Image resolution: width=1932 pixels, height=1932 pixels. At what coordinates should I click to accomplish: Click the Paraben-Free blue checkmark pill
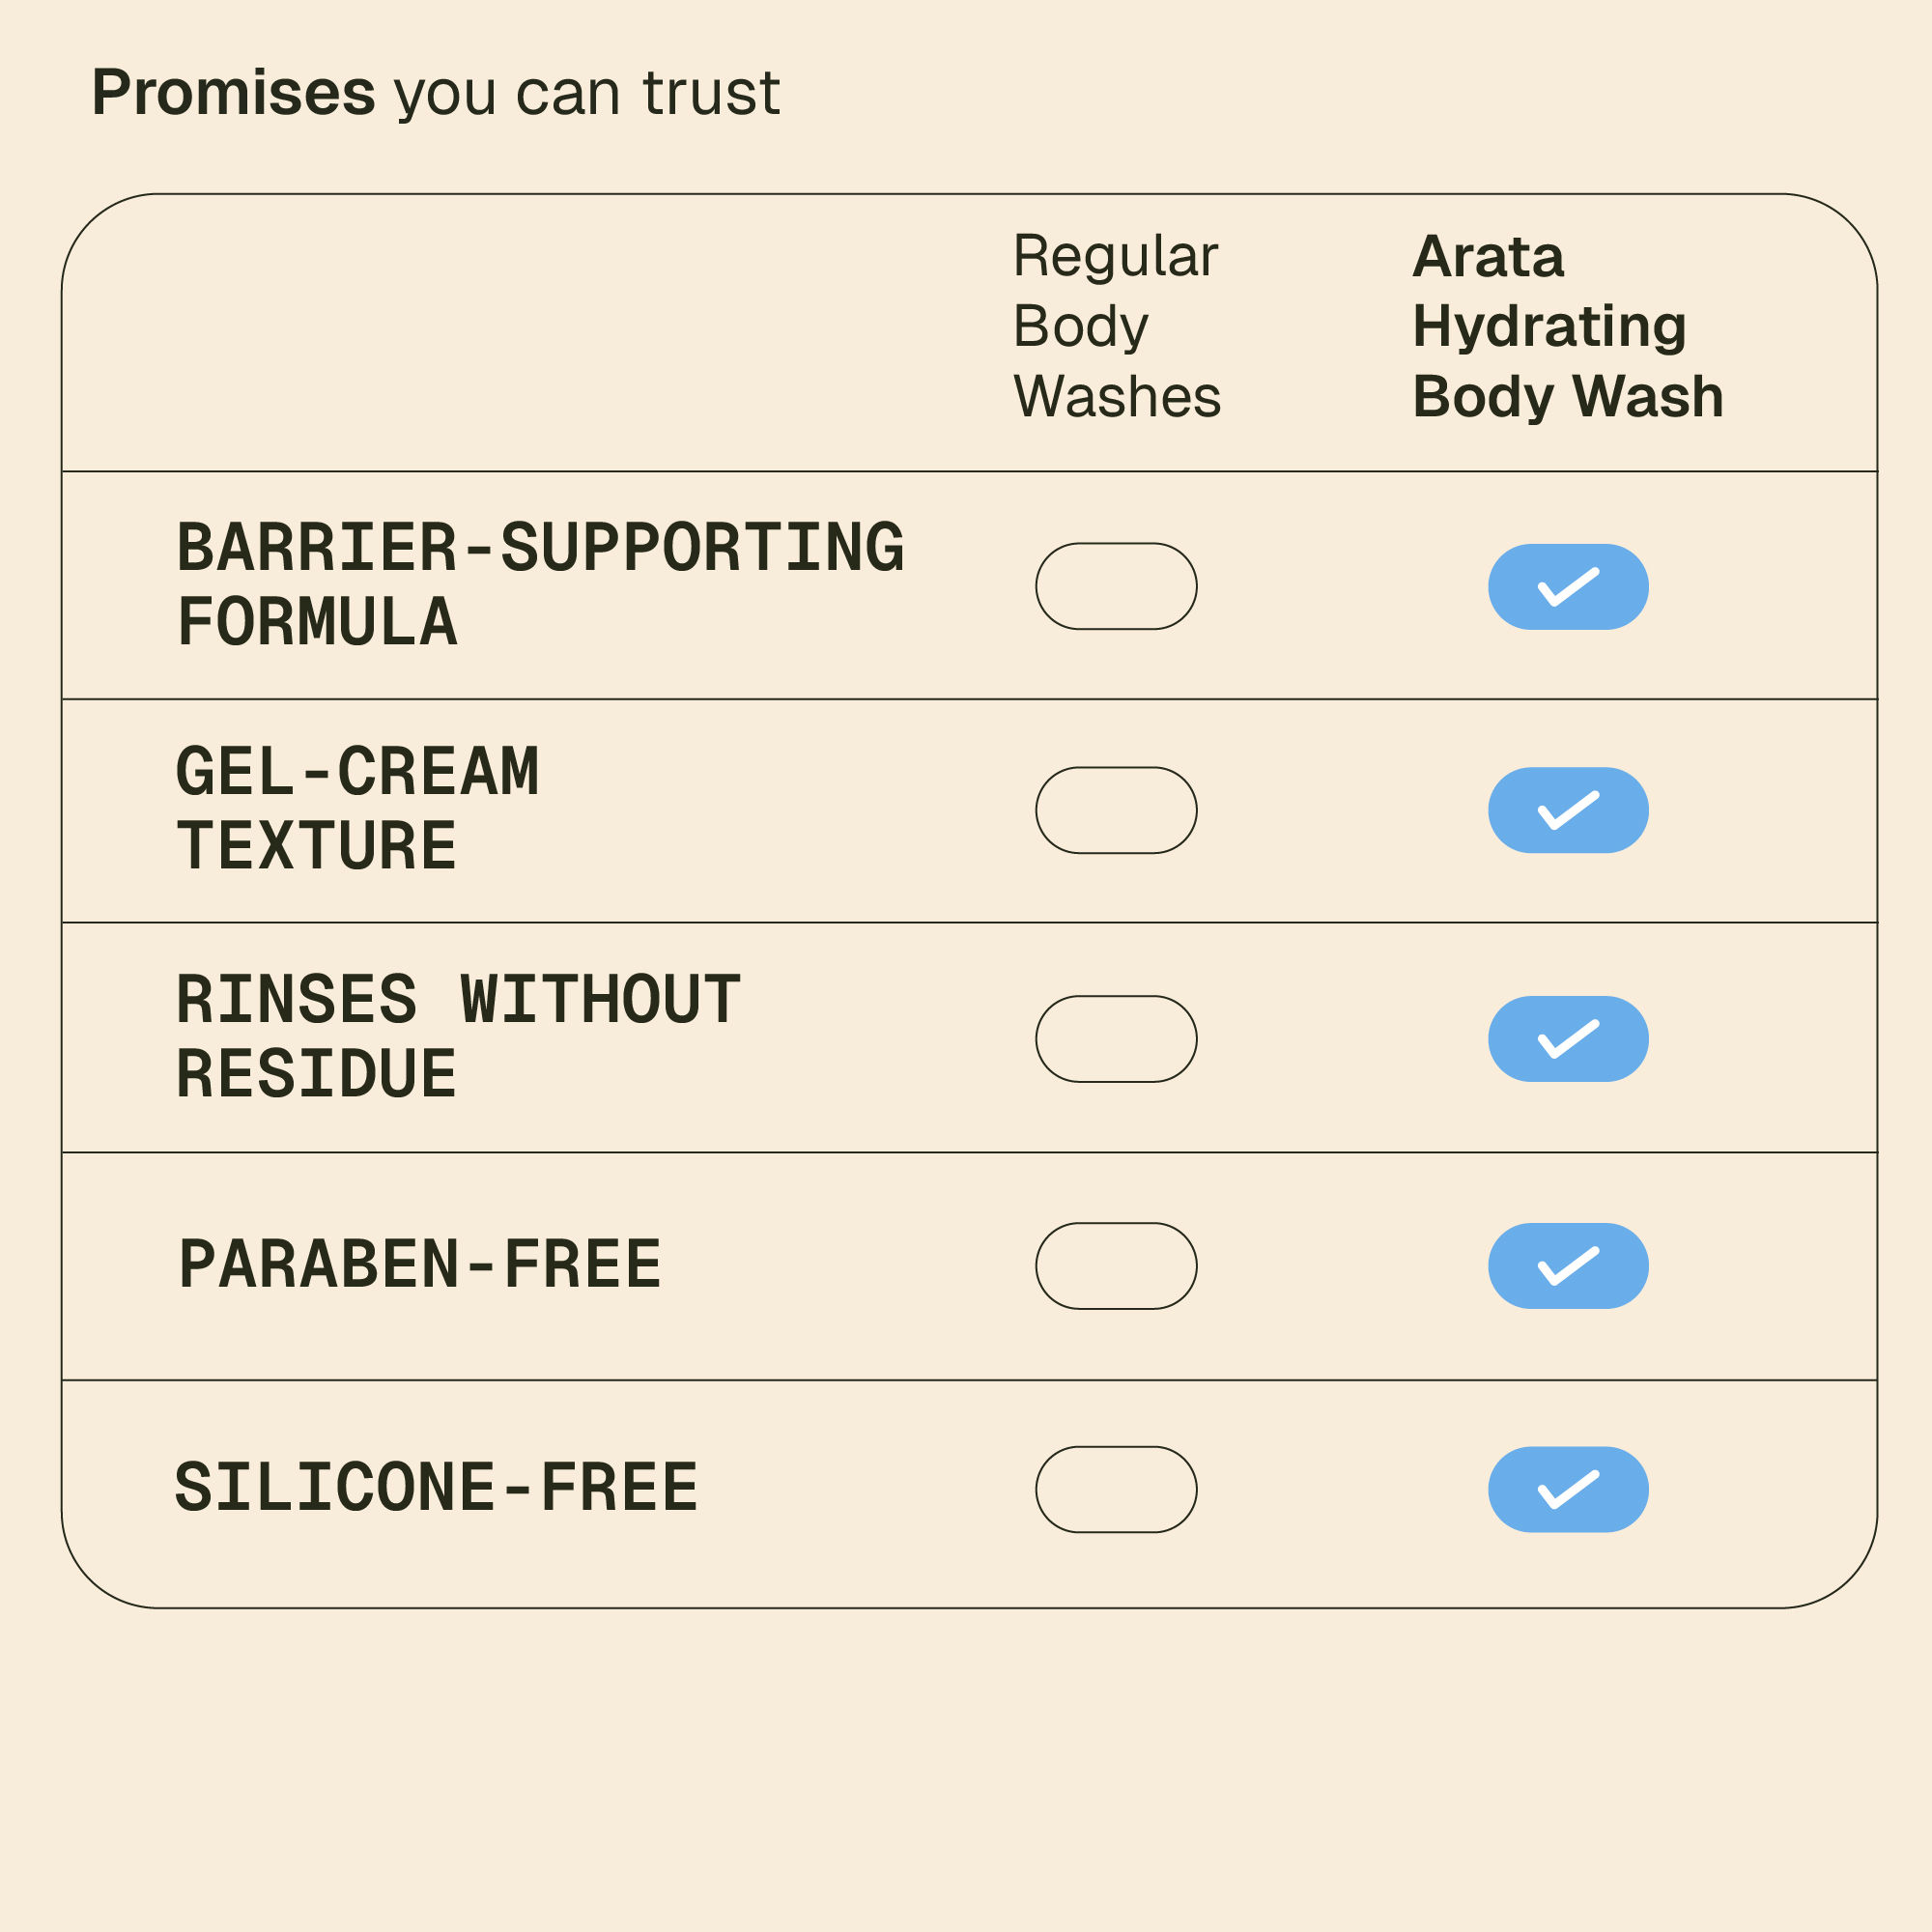coord(1568,1266)
